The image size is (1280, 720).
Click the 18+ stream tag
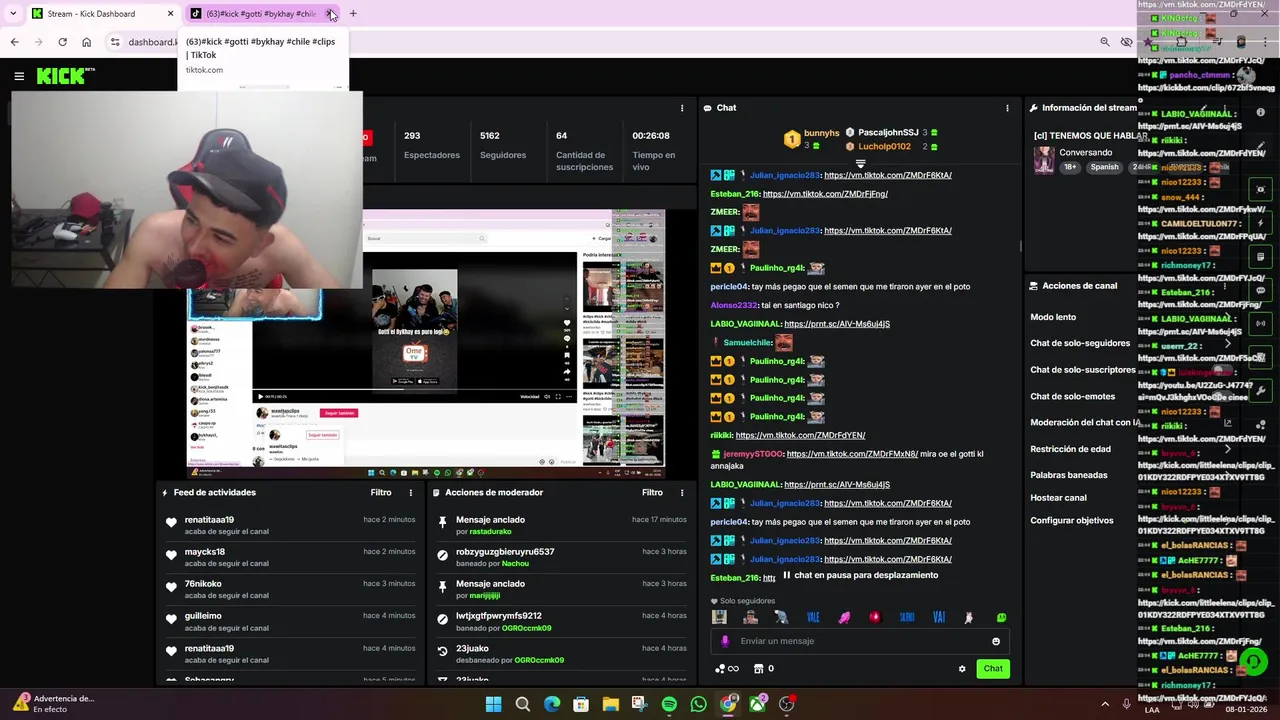1069,167
